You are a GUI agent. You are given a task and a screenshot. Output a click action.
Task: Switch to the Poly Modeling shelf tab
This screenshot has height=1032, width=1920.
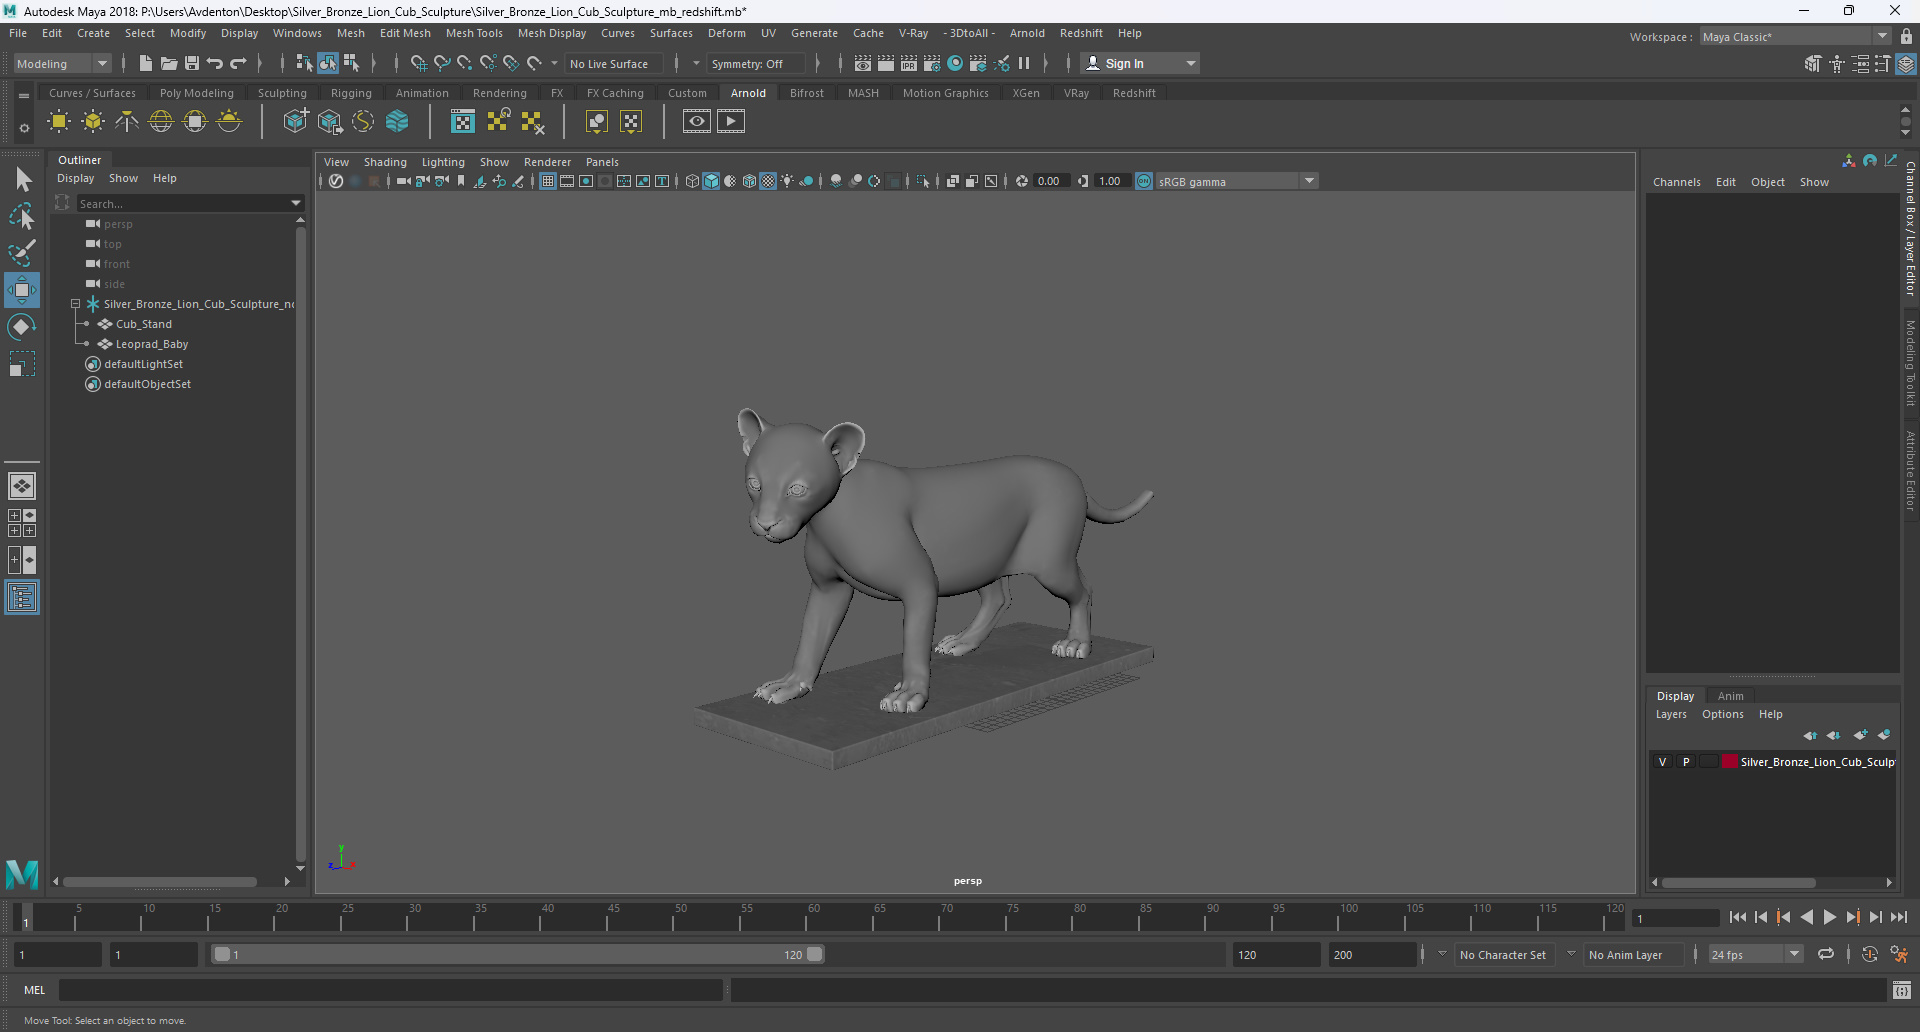click(197, 93)
